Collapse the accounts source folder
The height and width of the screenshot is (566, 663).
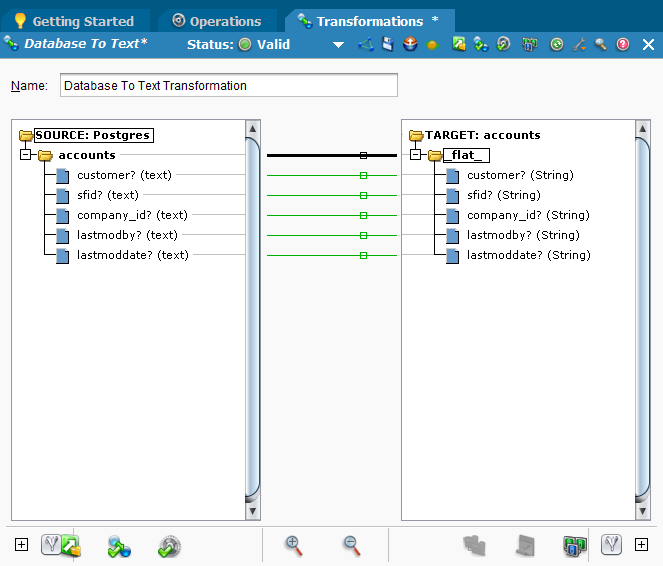pyautogui.click(x=26, y=155)
